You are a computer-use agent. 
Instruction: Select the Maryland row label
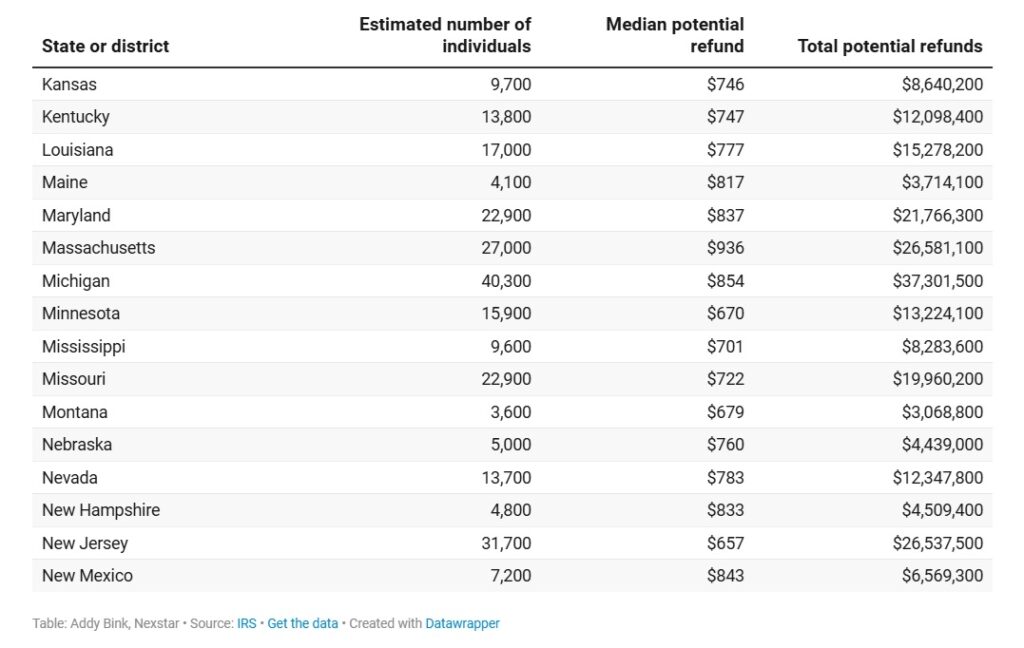[76, 215]
